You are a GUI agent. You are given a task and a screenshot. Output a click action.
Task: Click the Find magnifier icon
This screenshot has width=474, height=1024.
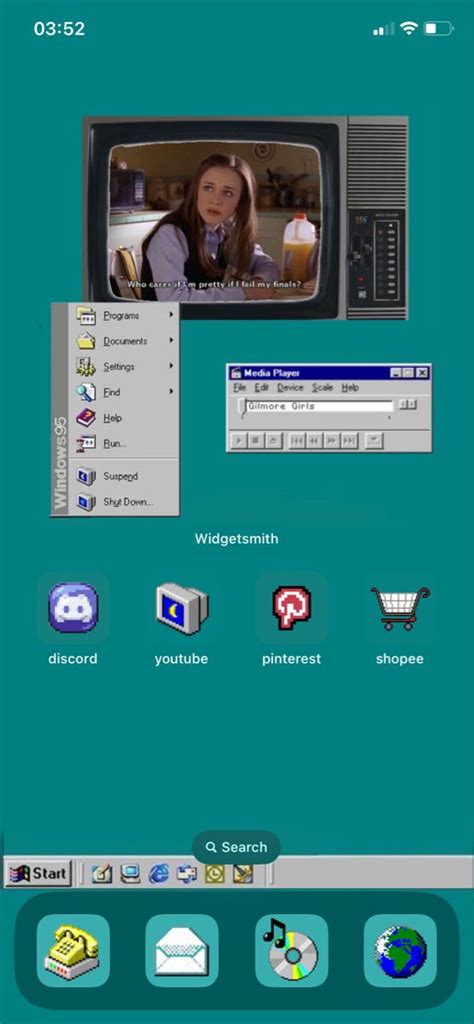point(86,392)
